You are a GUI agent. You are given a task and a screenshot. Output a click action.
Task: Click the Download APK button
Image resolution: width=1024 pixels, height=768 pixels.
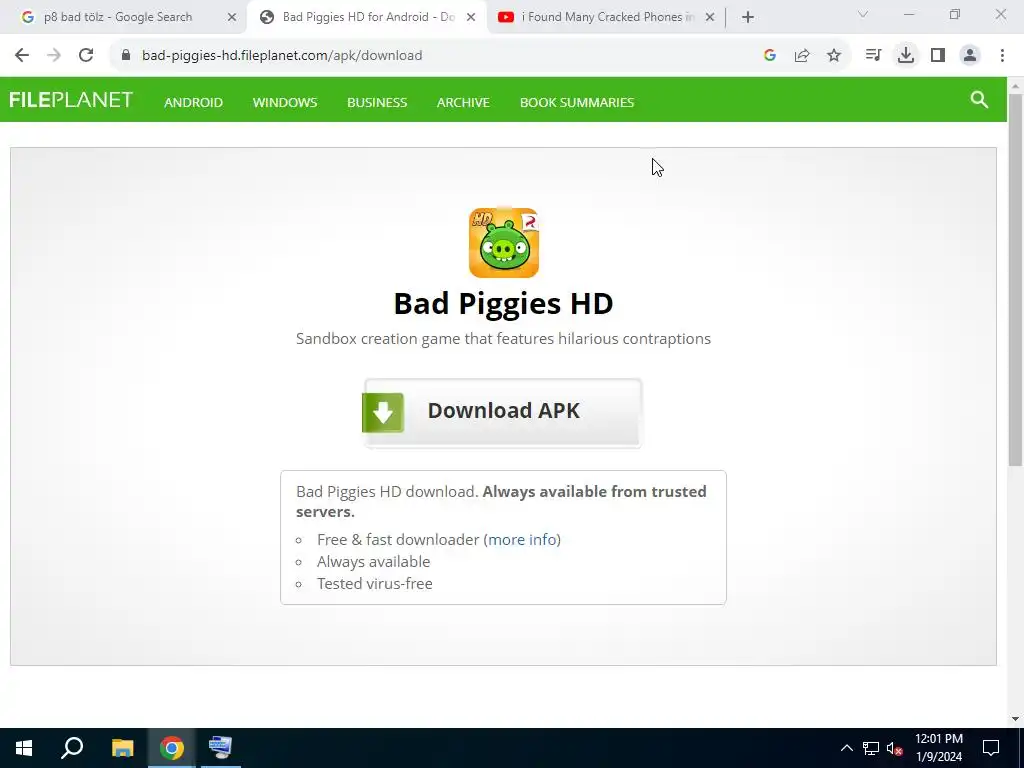[502, 412]
